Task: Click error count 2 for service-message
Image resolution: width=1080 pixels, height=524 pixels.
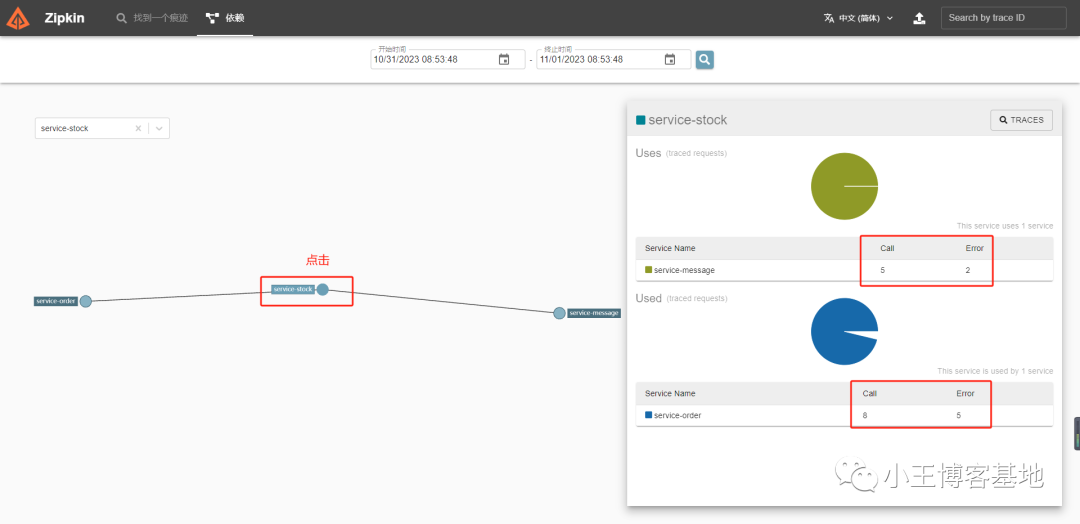Action: click(968, 271)
